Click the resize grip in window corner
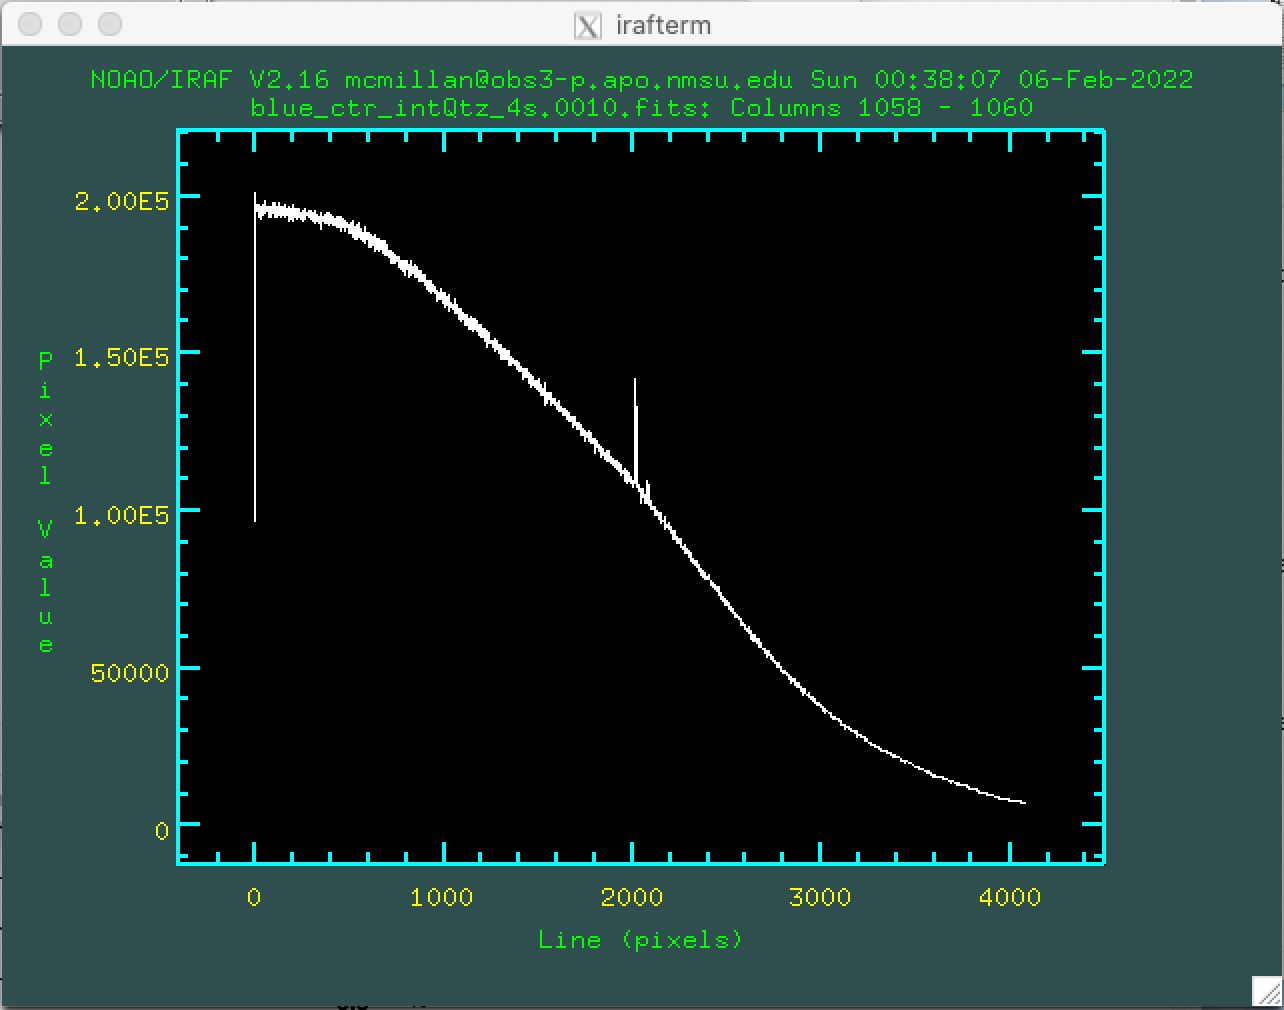Viewport: 1284px width, 1010px height. pos(1266,991)
